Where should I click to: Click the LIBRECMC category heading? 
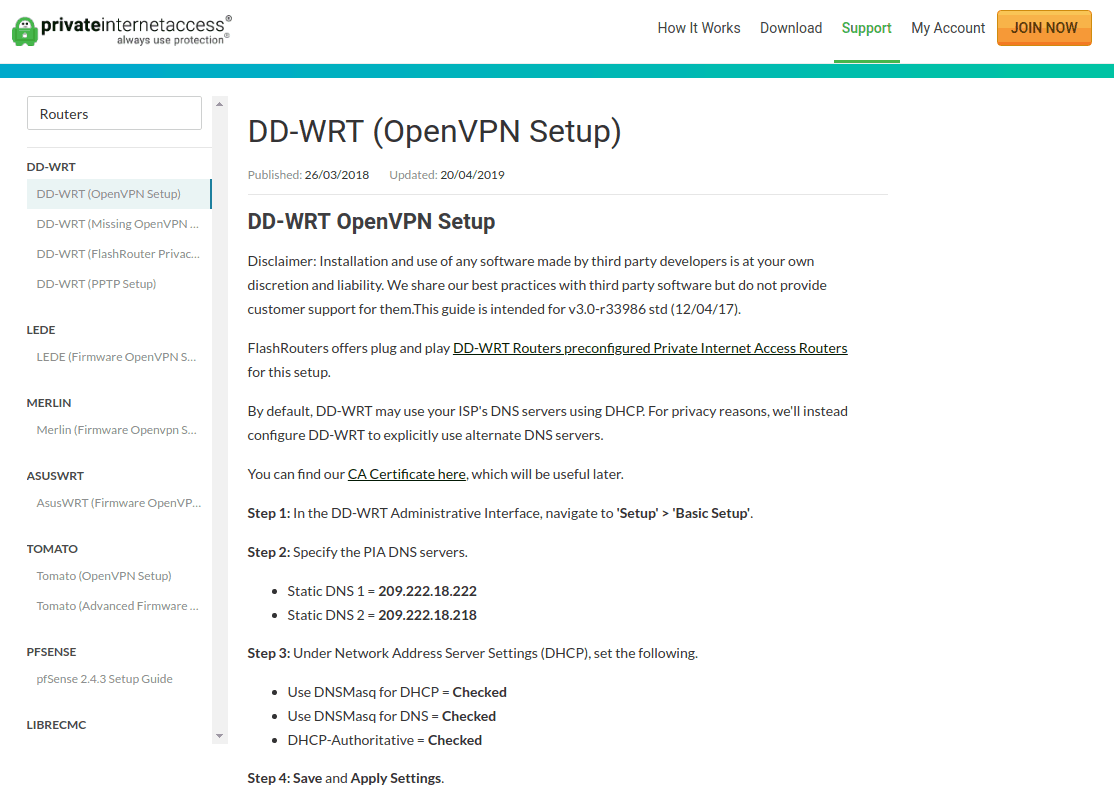pos(56,725)
